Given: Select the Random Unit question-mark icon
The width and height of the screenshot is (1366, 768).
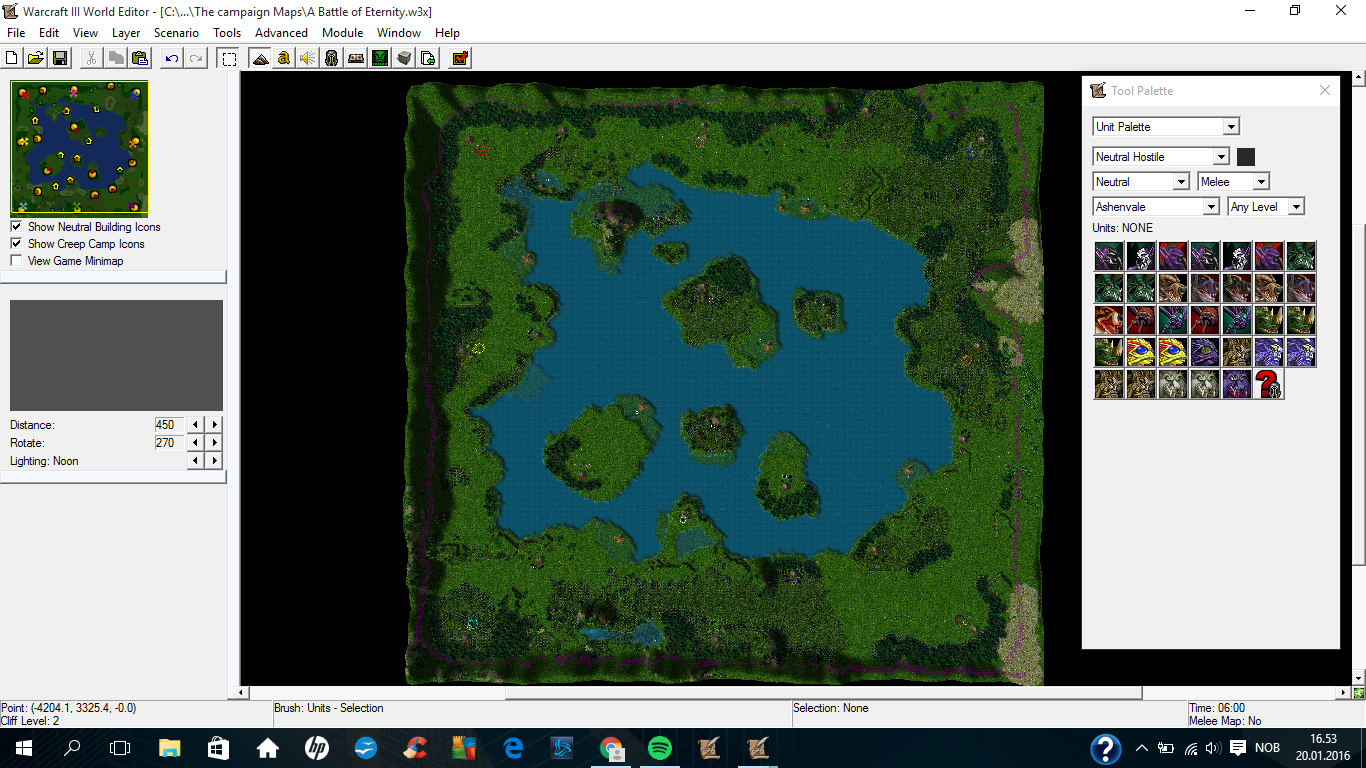Looking at the screenshot, I should click(x=1268, y=384).
